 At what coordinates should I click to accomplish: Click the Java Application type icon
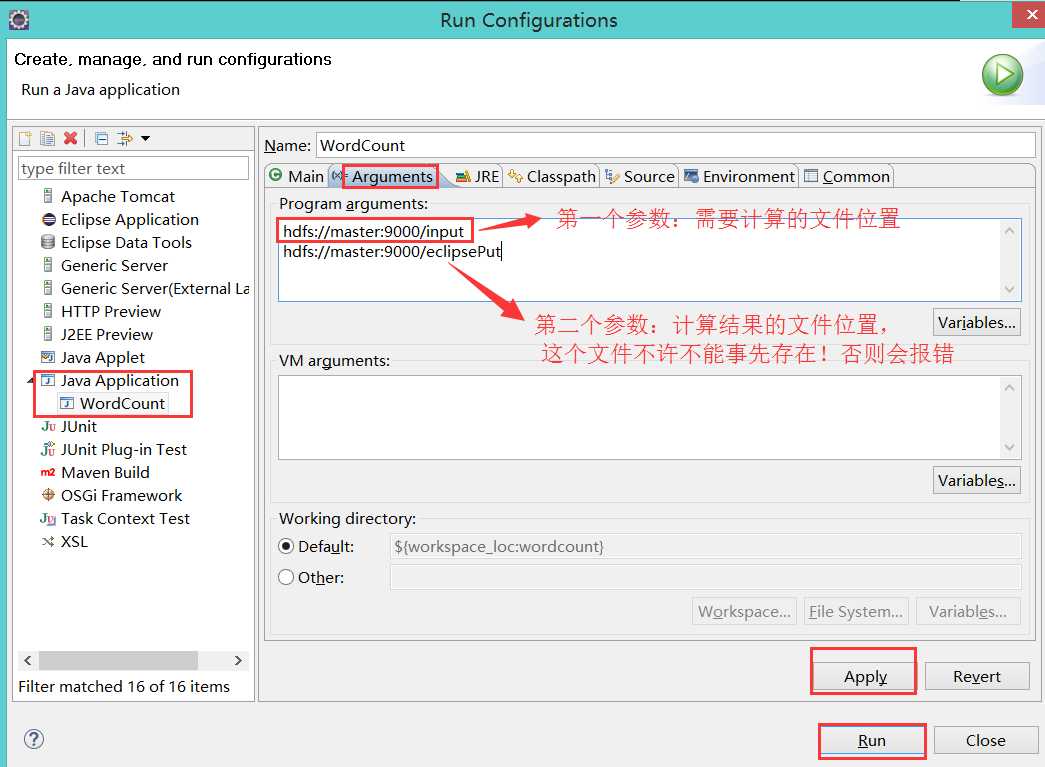(x=48, y=380)
